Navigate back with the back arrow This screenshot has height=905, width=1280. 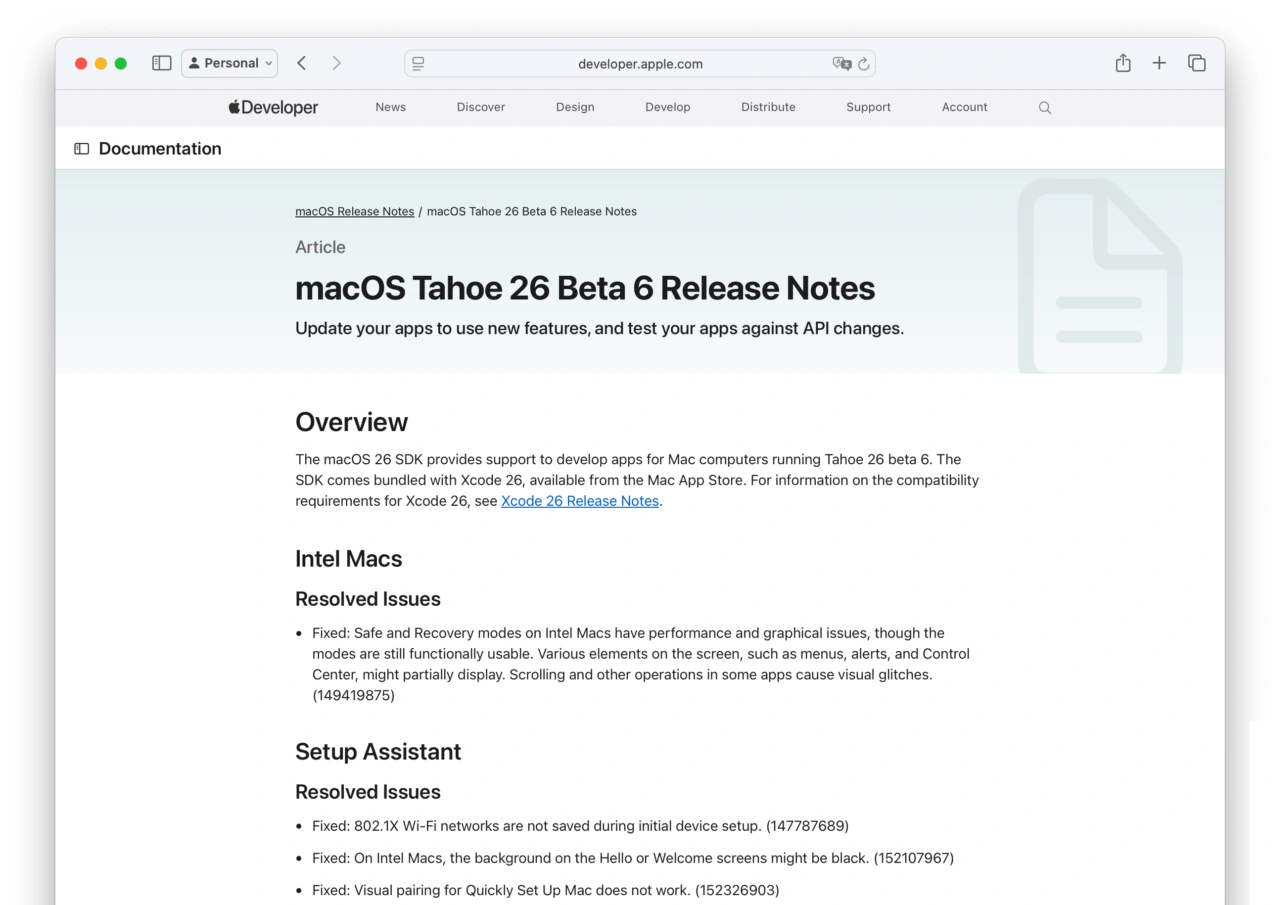coord(301,62)
